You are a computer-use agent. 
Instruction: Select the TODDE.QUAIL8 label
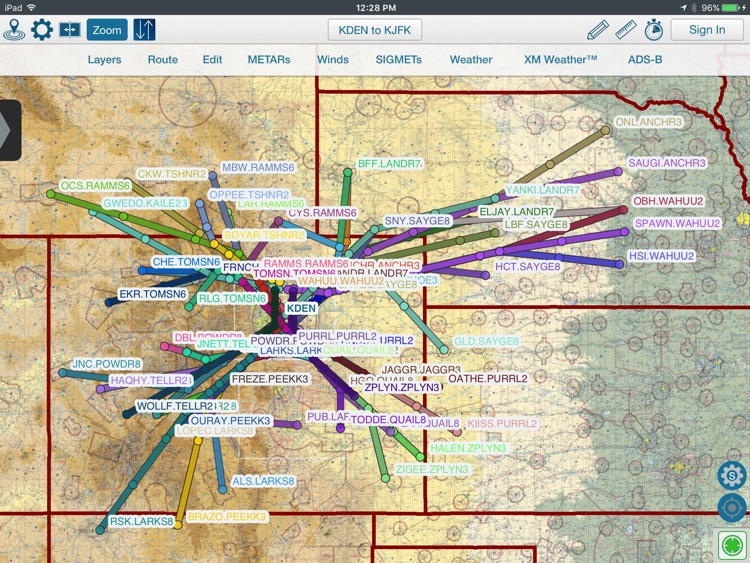(x=388, y=419)
